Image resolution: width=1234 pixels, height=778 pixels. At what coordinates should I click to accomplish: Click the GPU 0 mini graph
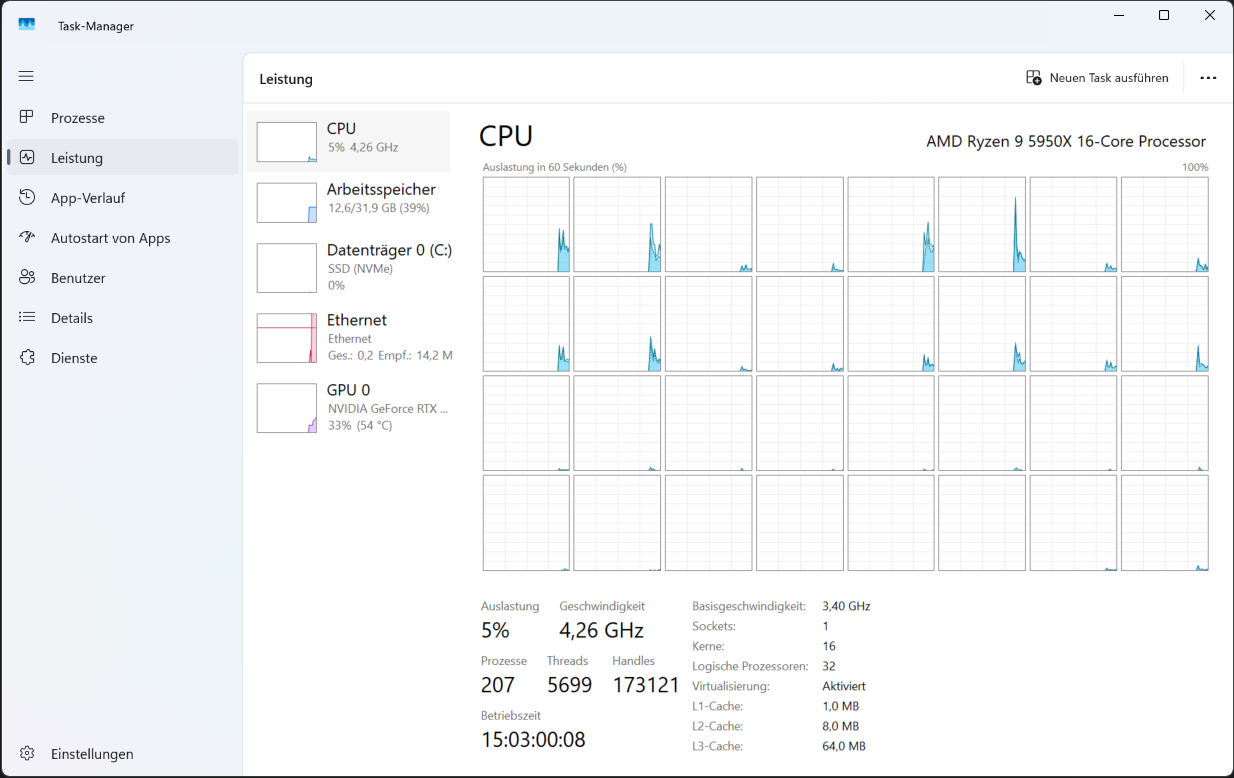tap(287, 408)
